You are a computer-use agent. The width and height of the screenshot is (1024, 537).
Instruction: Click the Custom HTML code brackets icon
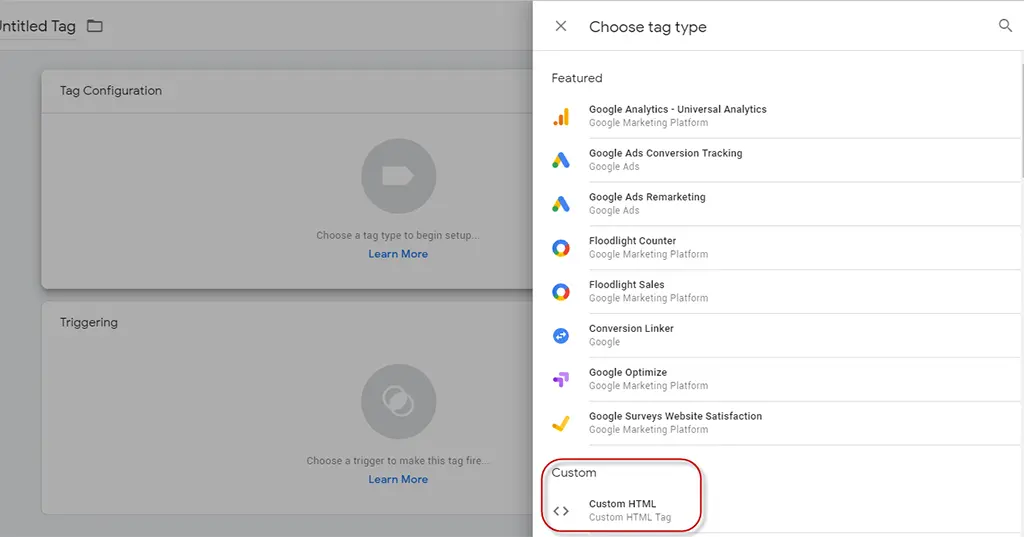[x=561, y=511]
